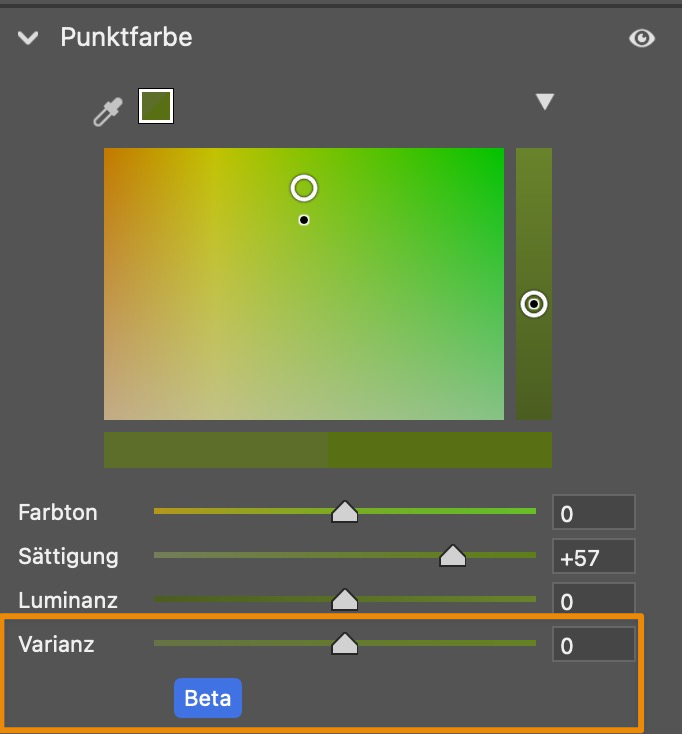Viewport: 682px width, 734px height.
Task: Click the Luminanz slider thumb
Action: pyautogui.click(x=345, y=600)
